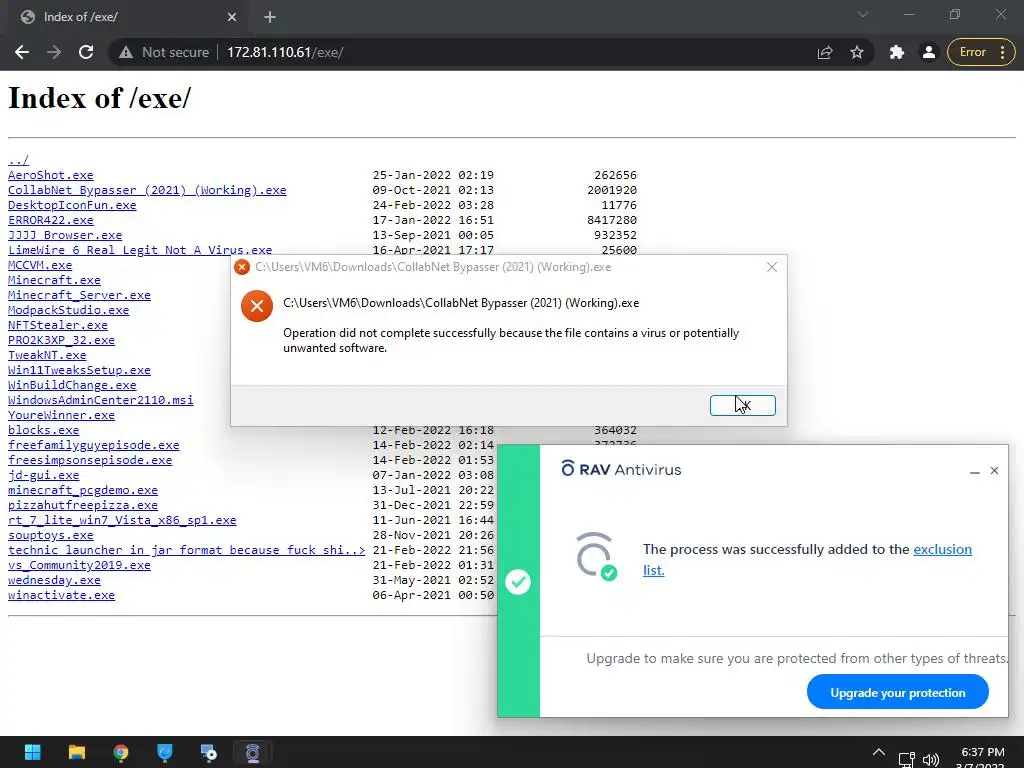
Task: Download ERROR422.exe
Action: point(51,220)
